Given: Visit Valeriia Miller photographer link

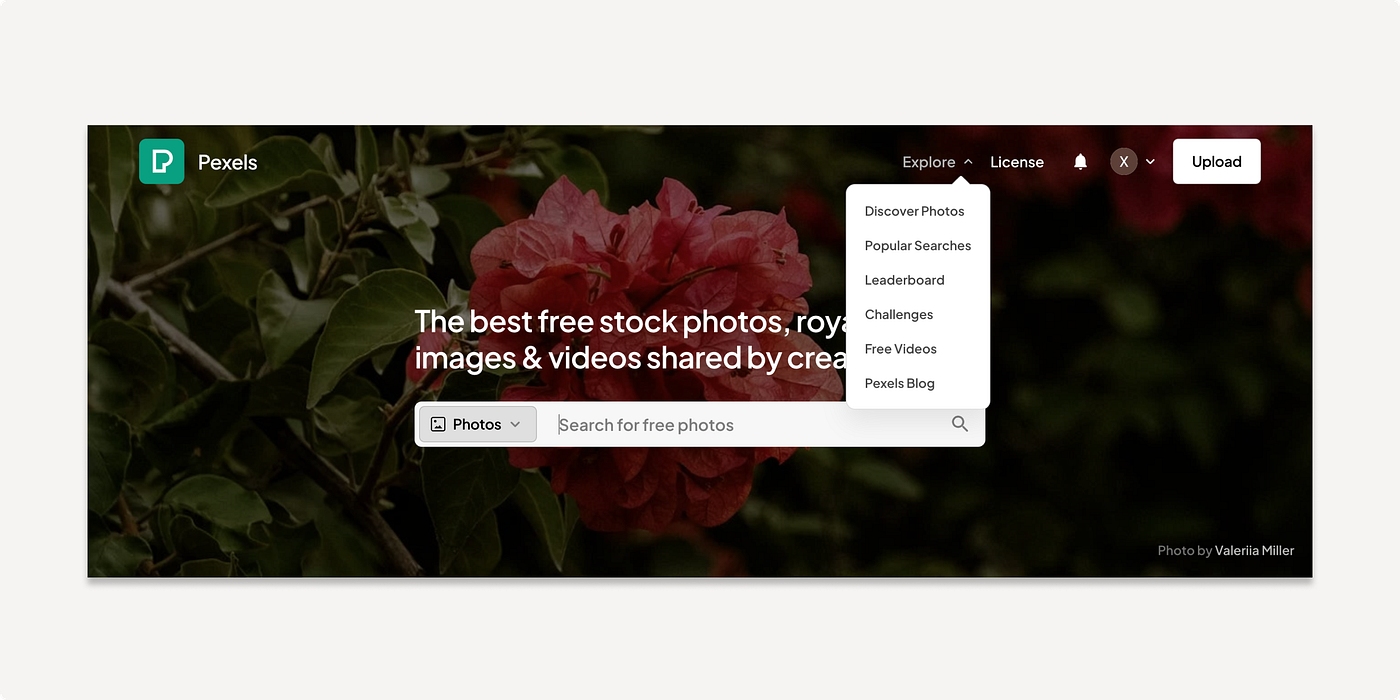Looking at the screenshot, I should (x=1255, y=550).
